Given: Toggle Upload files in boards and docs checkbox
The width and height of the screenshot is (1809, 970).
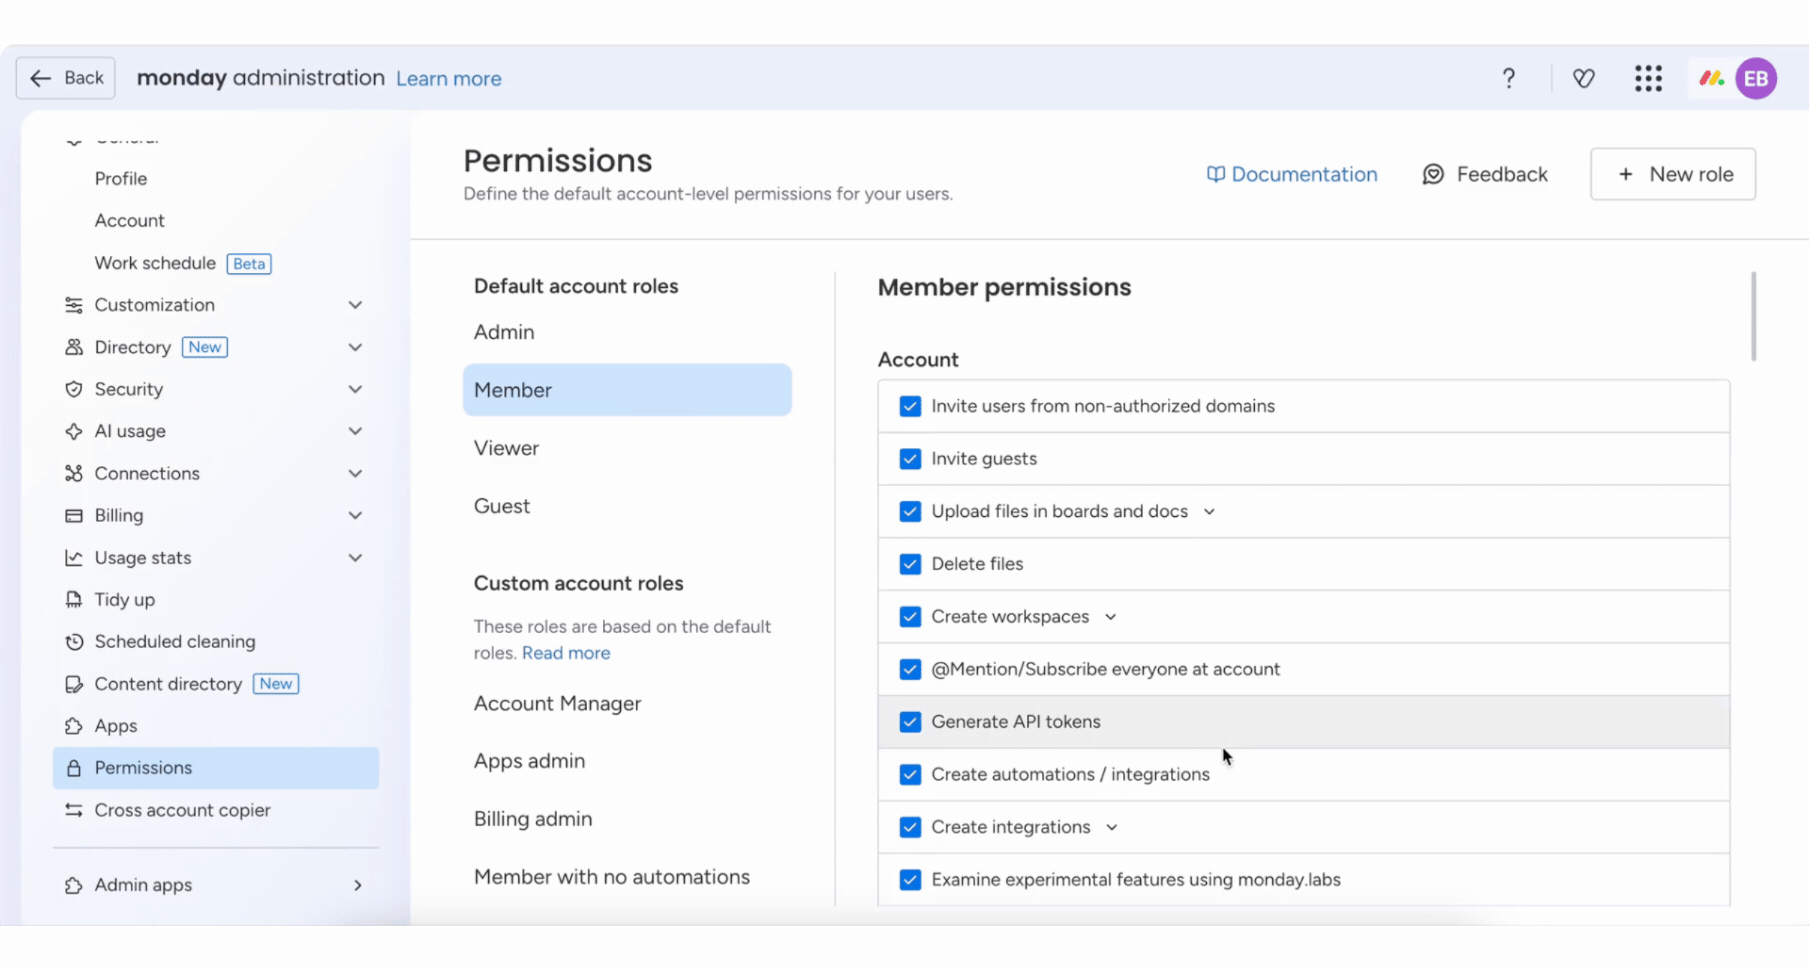Looking at the screenshot, I should [910, 511].
